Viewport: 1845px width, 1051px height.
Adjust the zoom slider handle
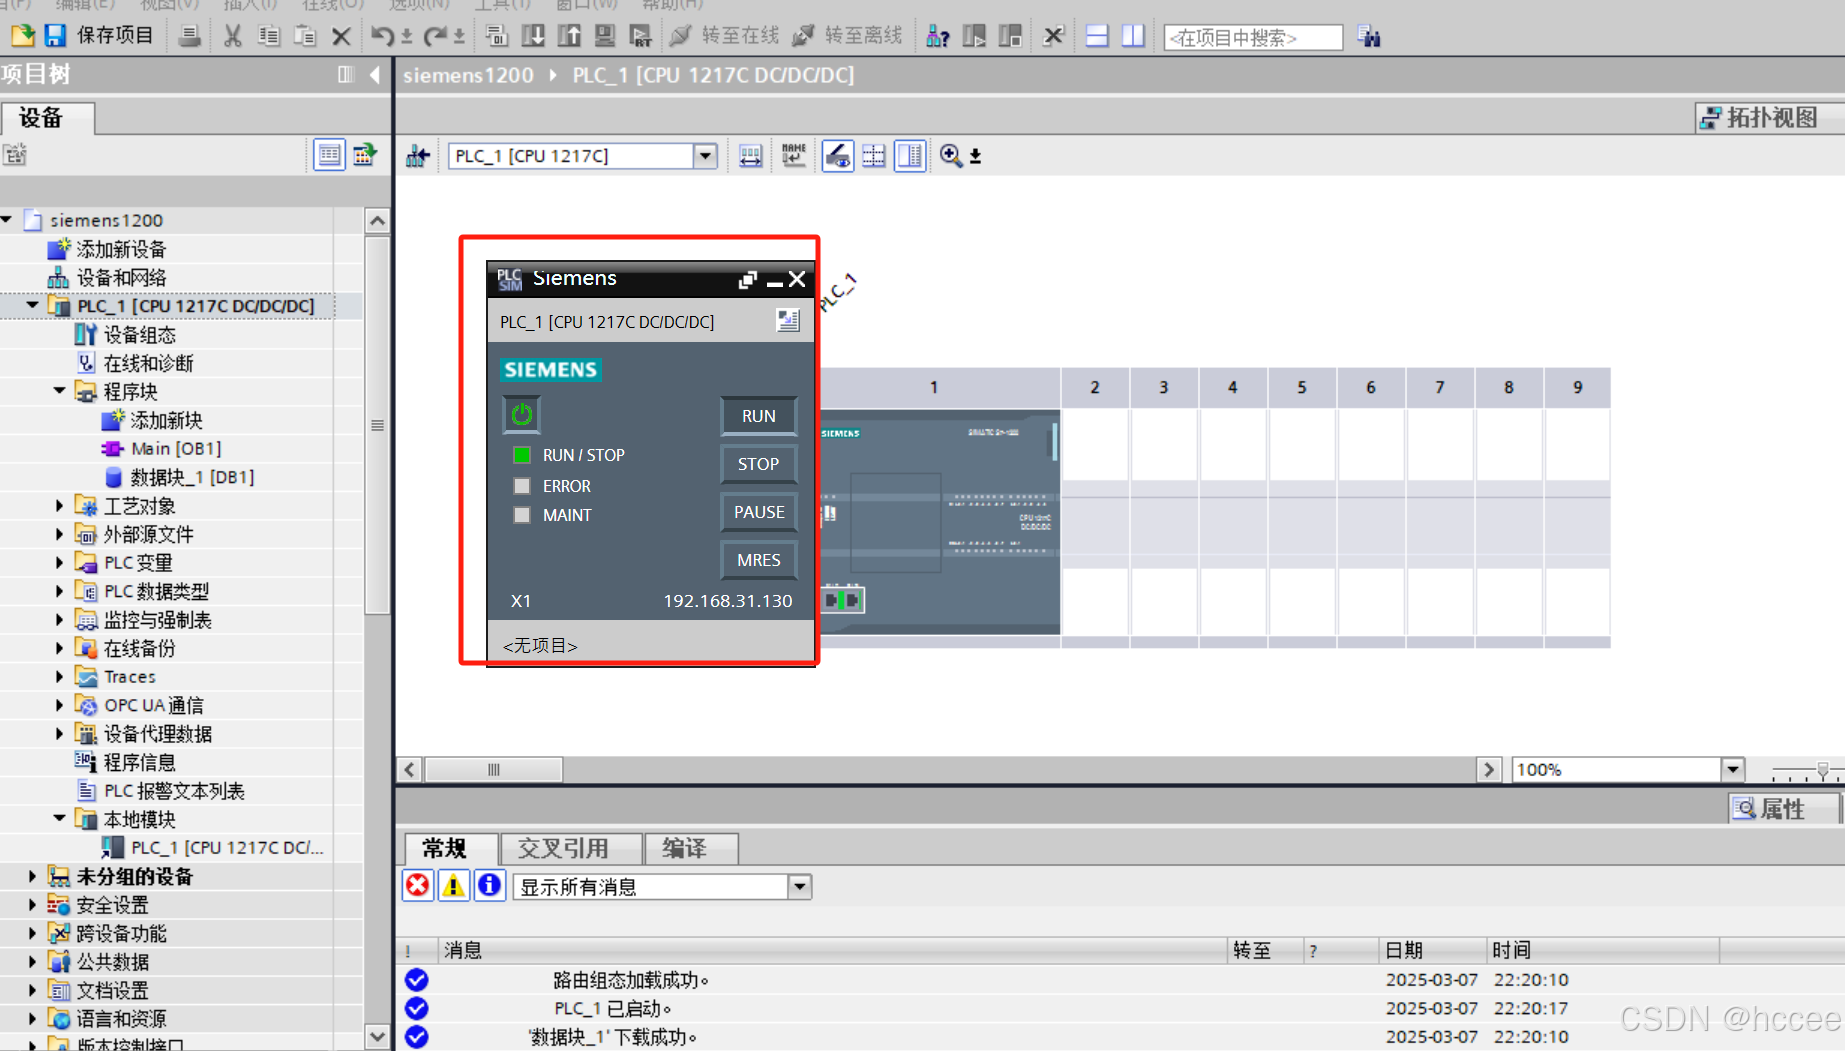pos(1823,771)
